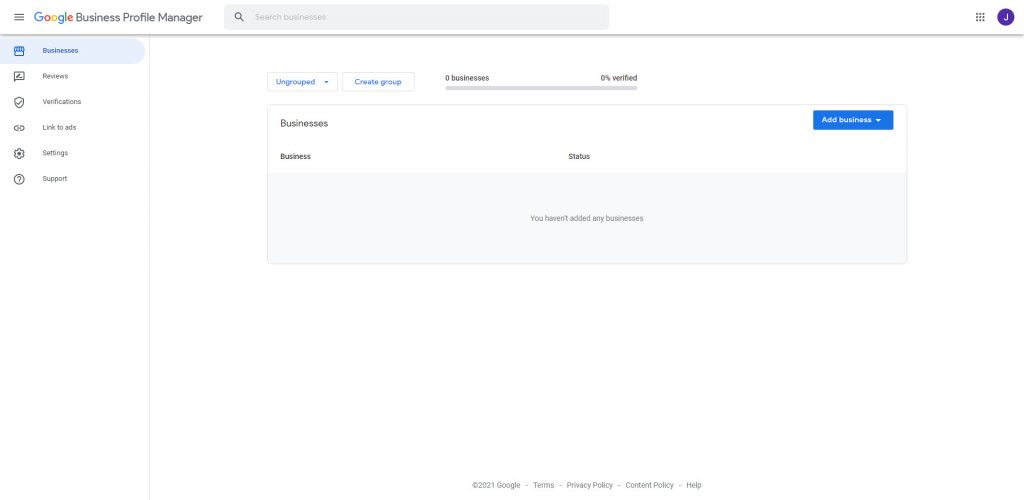Click the Businesses card heading

click(x=304, y=123)
